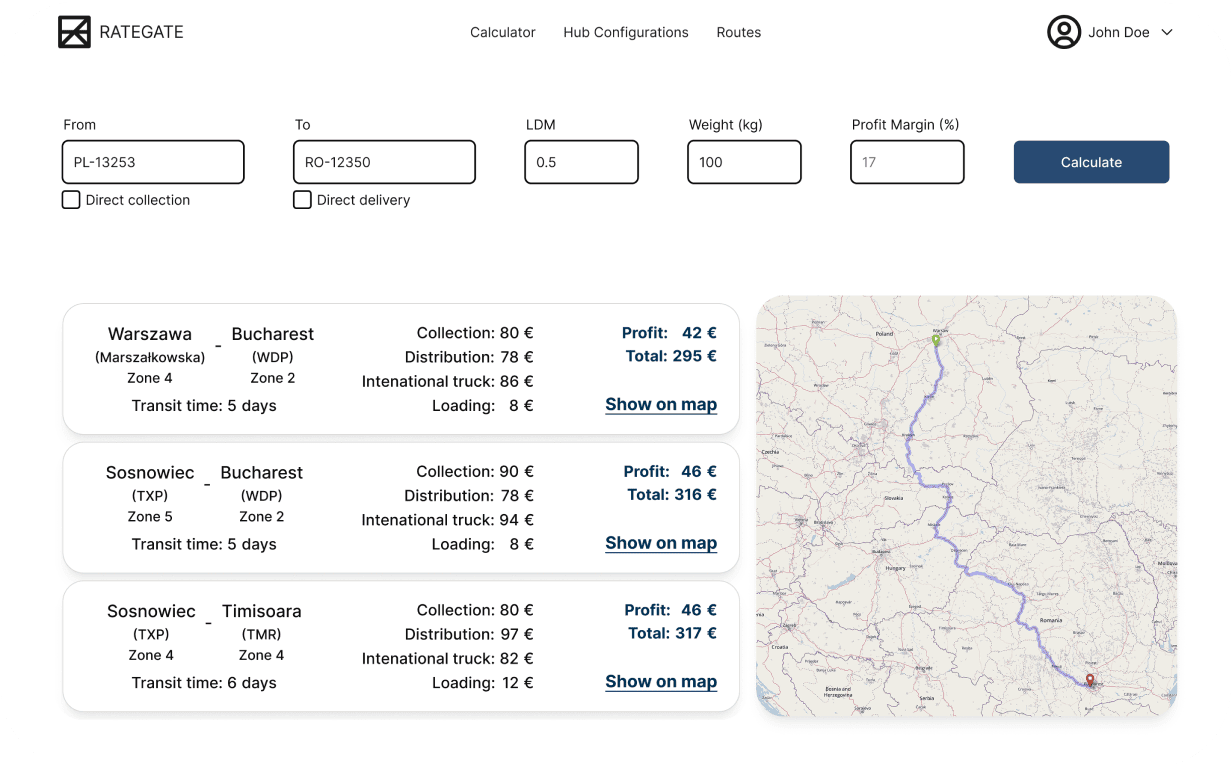Select the LDM input showing 0.5
This screenshot has height=768, width=1232.
pyautogui.click(x=581, y=162)
